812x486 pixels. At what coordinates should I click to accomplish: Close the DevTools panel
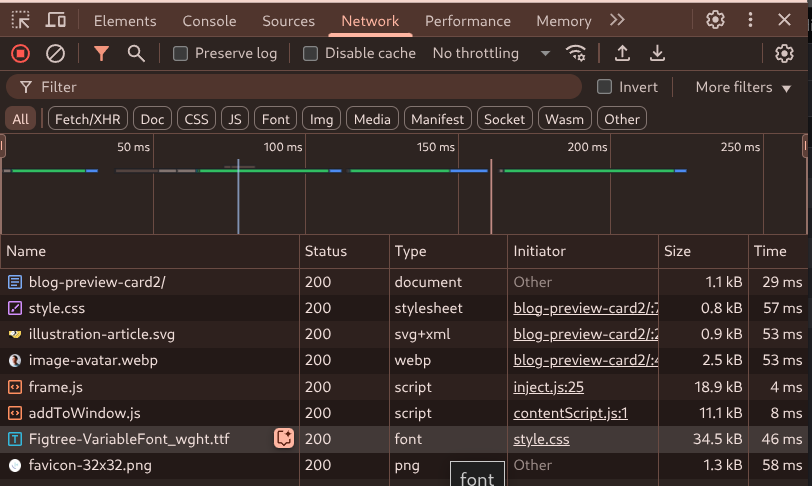(x=784, y=20)
